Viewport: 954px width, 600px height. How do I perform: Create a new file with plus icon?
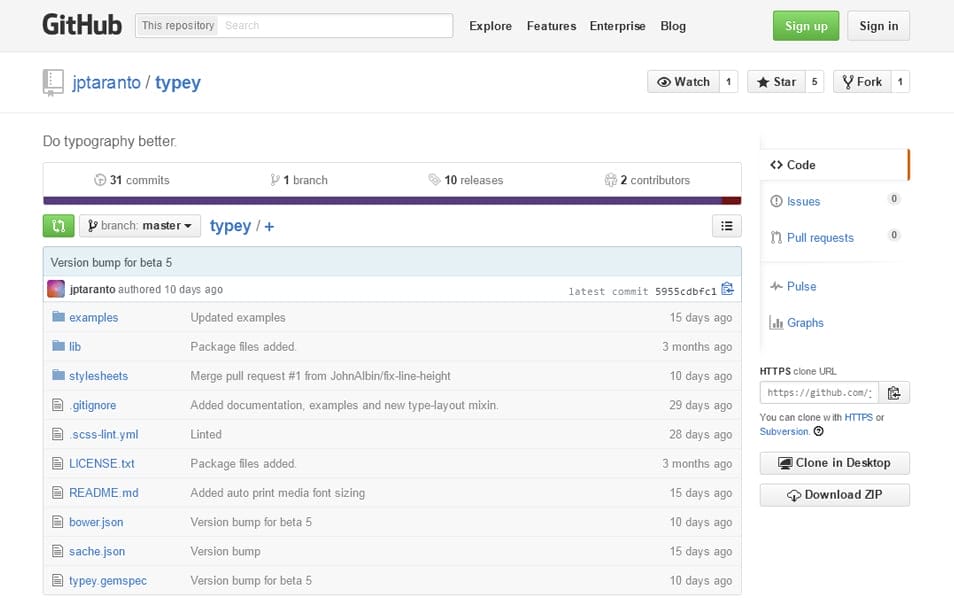click(269, 226)
